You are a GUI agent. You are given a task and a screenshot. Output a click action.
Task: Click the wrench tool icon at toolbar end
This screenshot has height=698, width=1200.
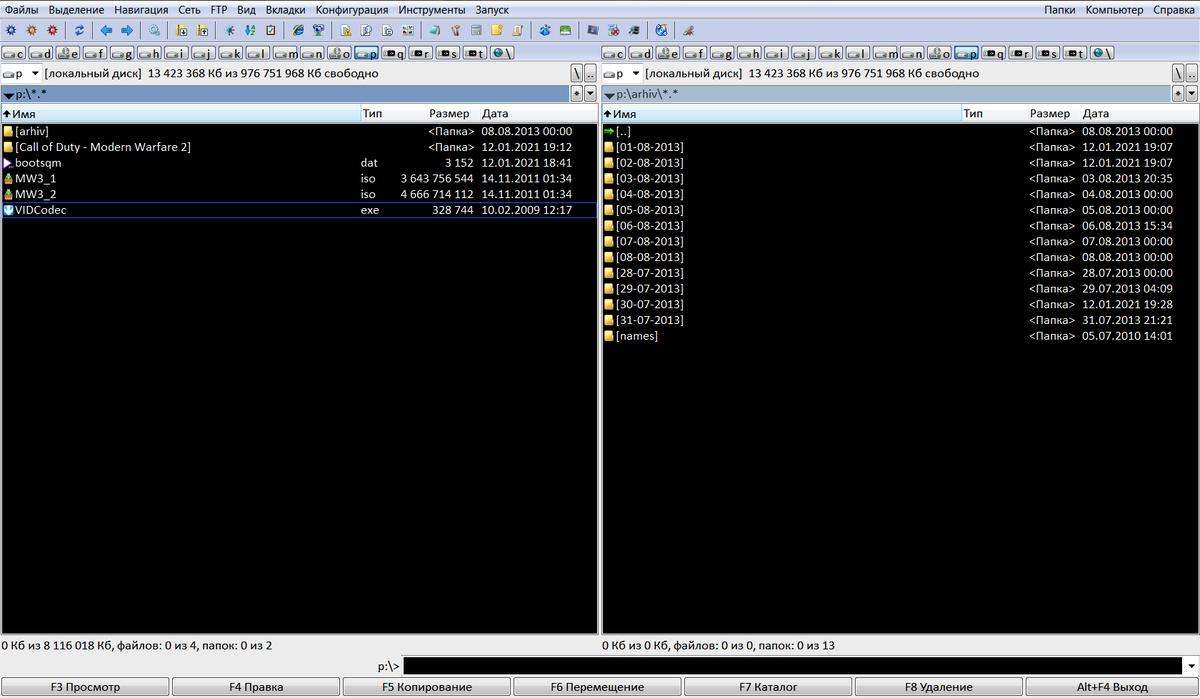[x=689, y=29]
